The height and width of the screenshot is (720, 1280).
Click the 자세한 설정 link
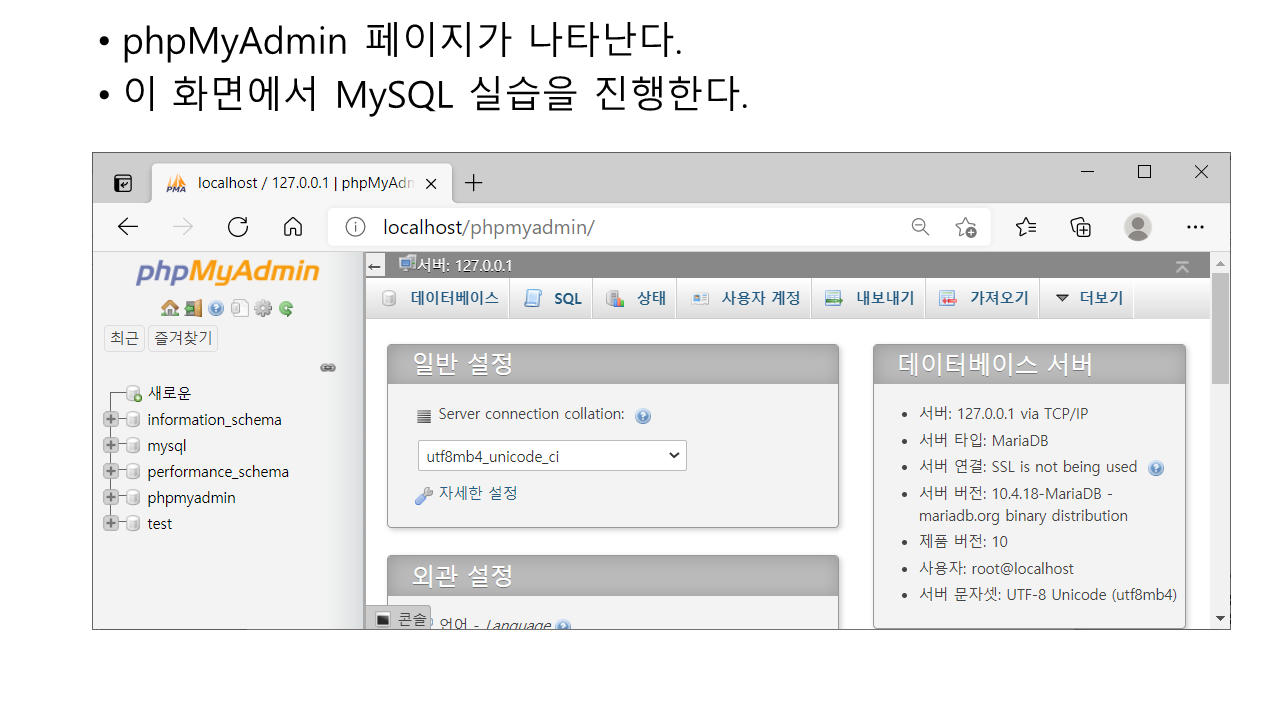[x=477, y=493]
